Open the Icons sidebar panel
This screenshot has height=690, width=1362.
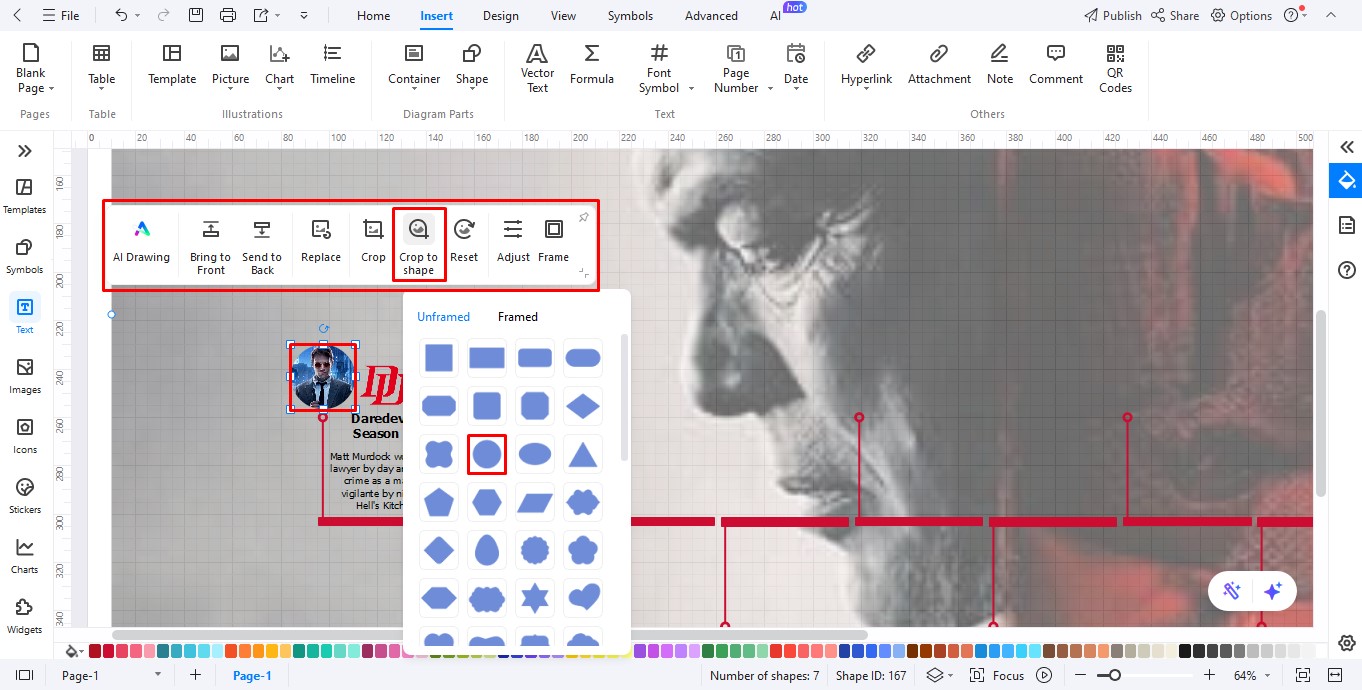[25, 435]
